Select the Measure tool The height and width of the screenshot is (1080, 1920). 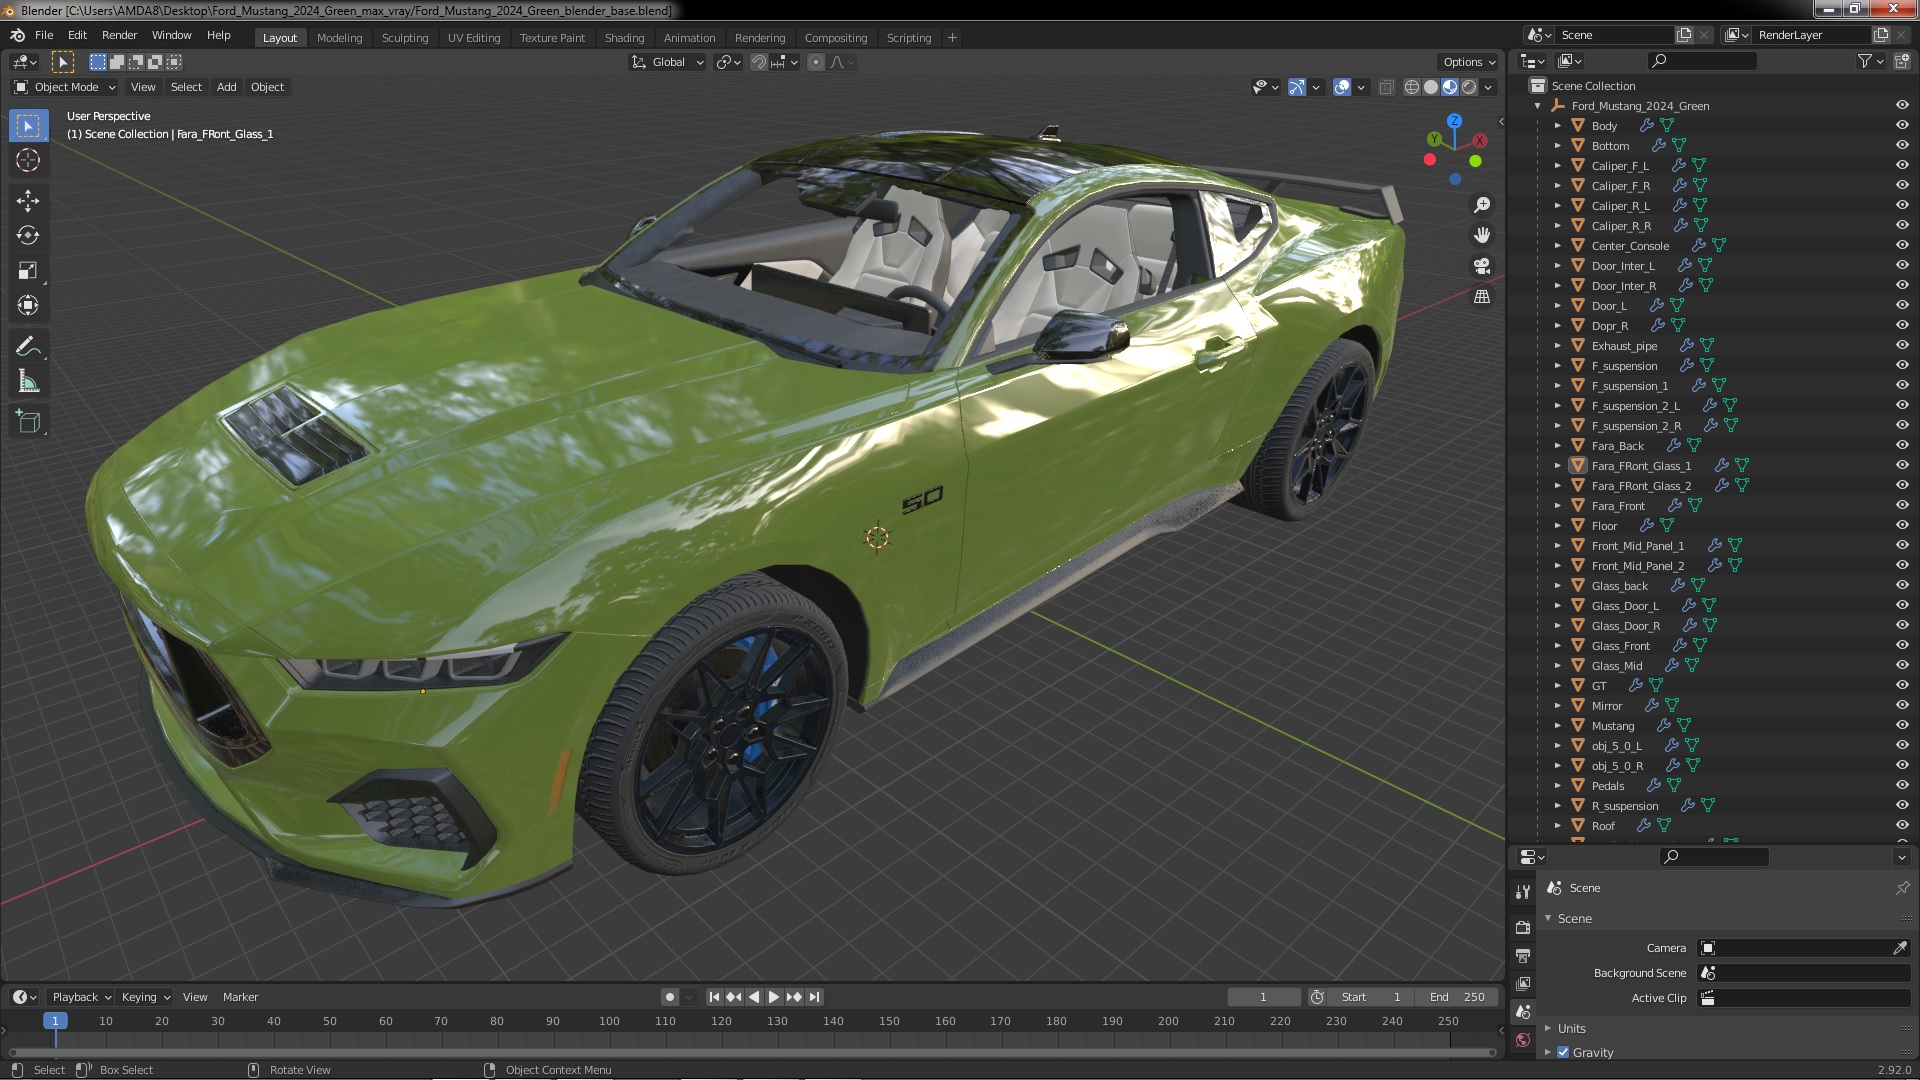[x=28, y=382]
